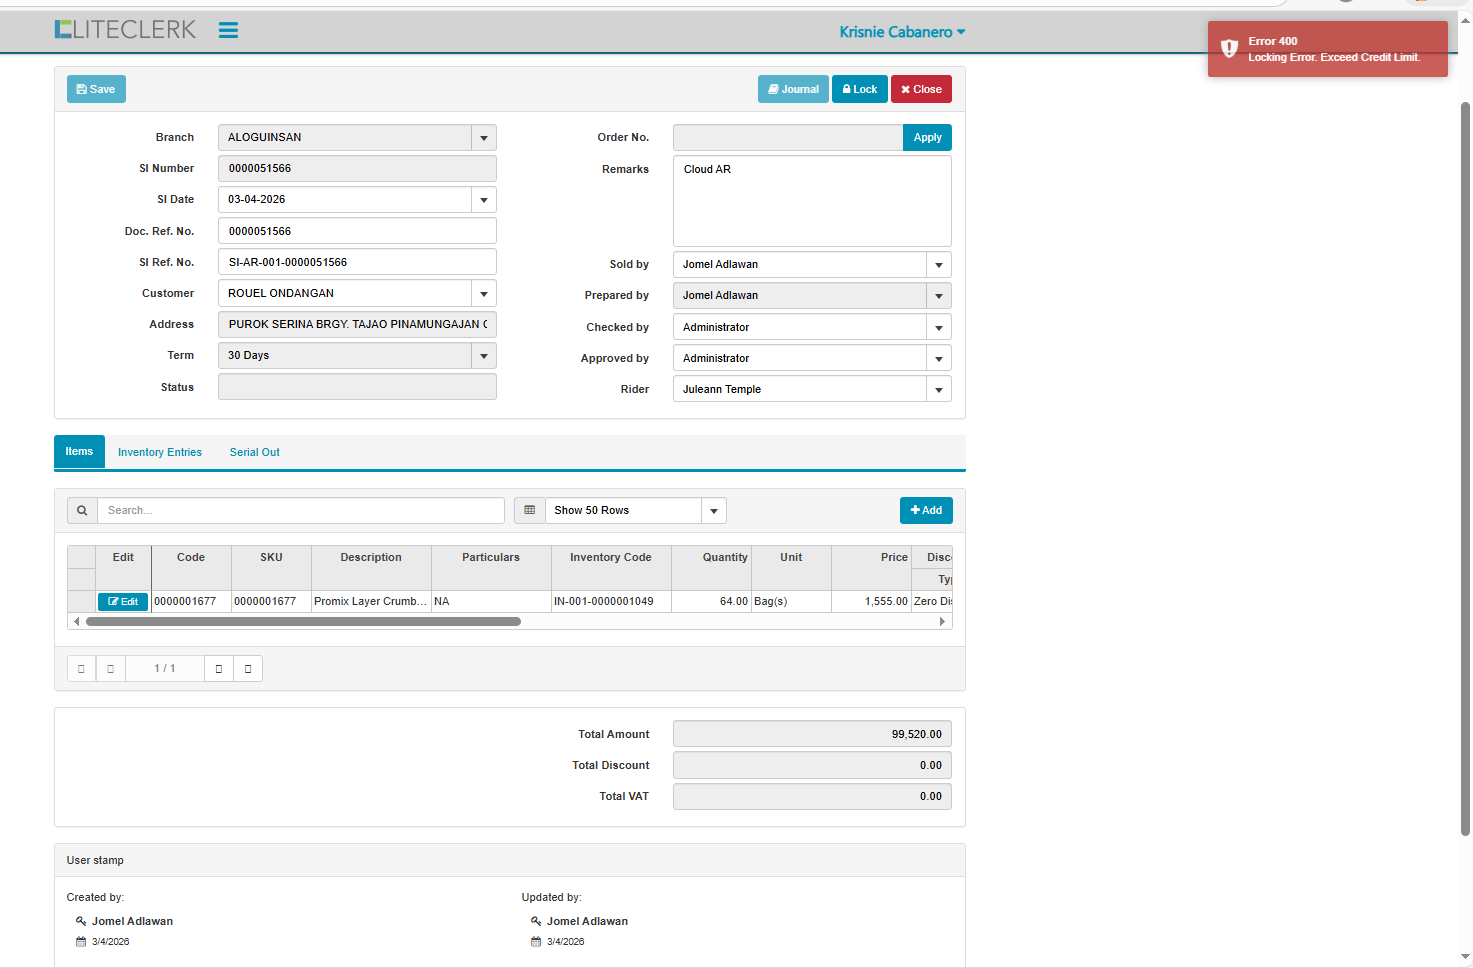The image size is (1473, 968).
Task: Click the LiteClerk logo
Action: (125, 30)
